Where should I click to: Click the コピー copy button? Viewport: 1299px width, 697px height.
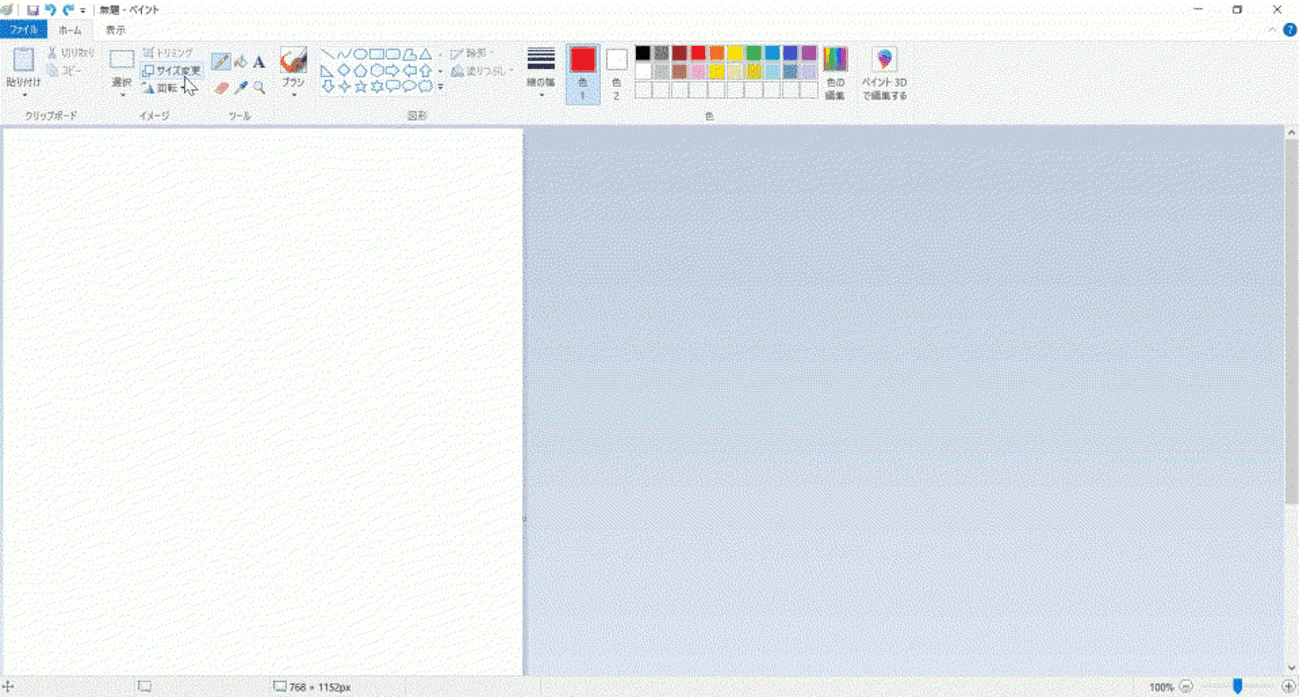pos(65,71)
